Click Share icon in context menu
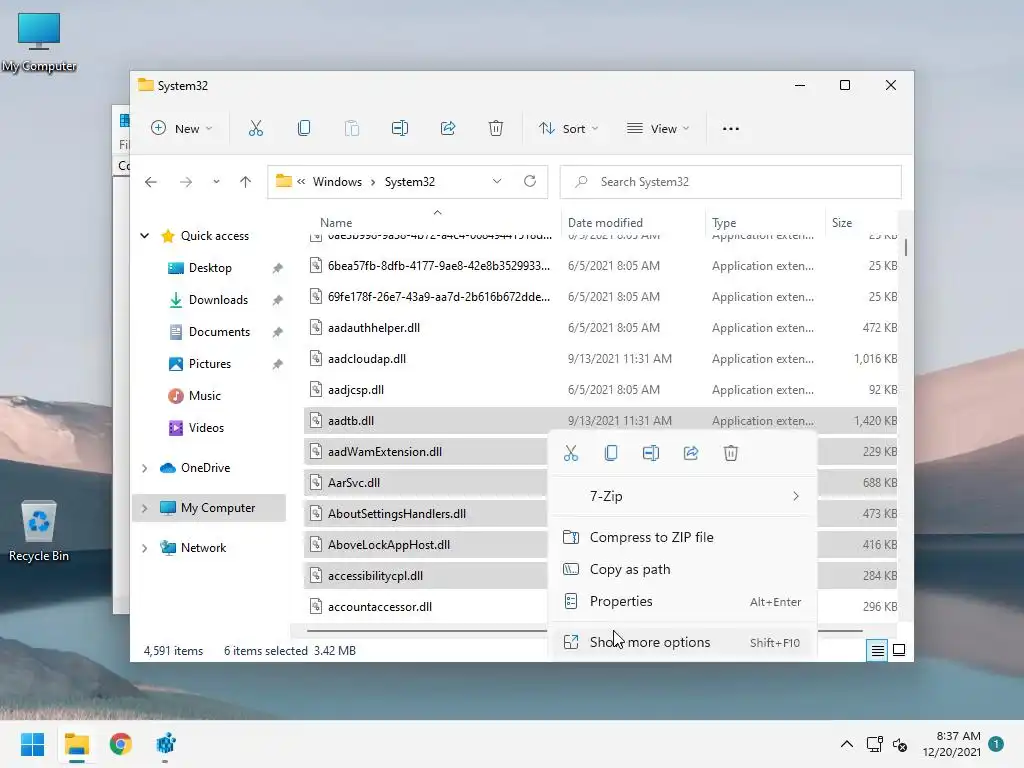The image size is (1024, 768). (x=691, y=453)
